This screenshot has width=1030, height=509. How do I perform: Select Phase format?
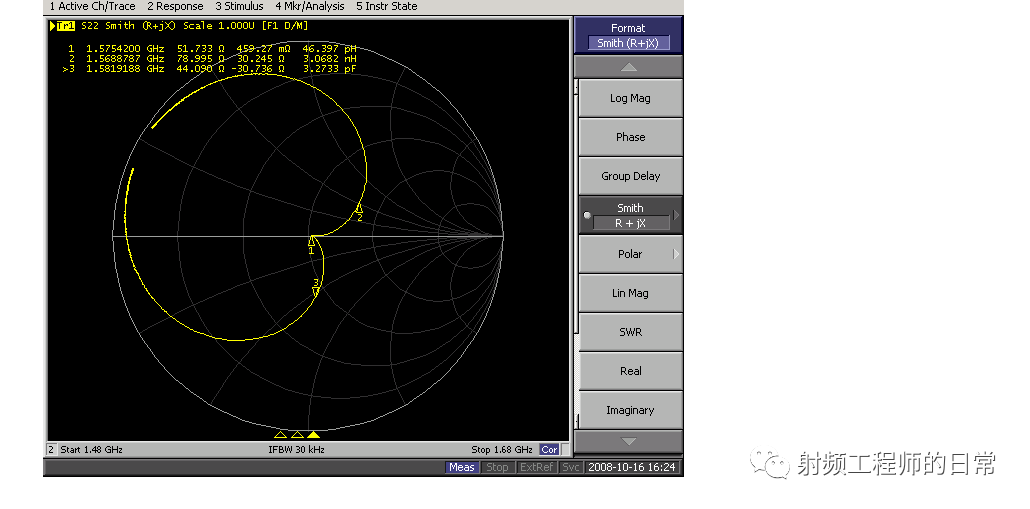click(x=630, y=137)
